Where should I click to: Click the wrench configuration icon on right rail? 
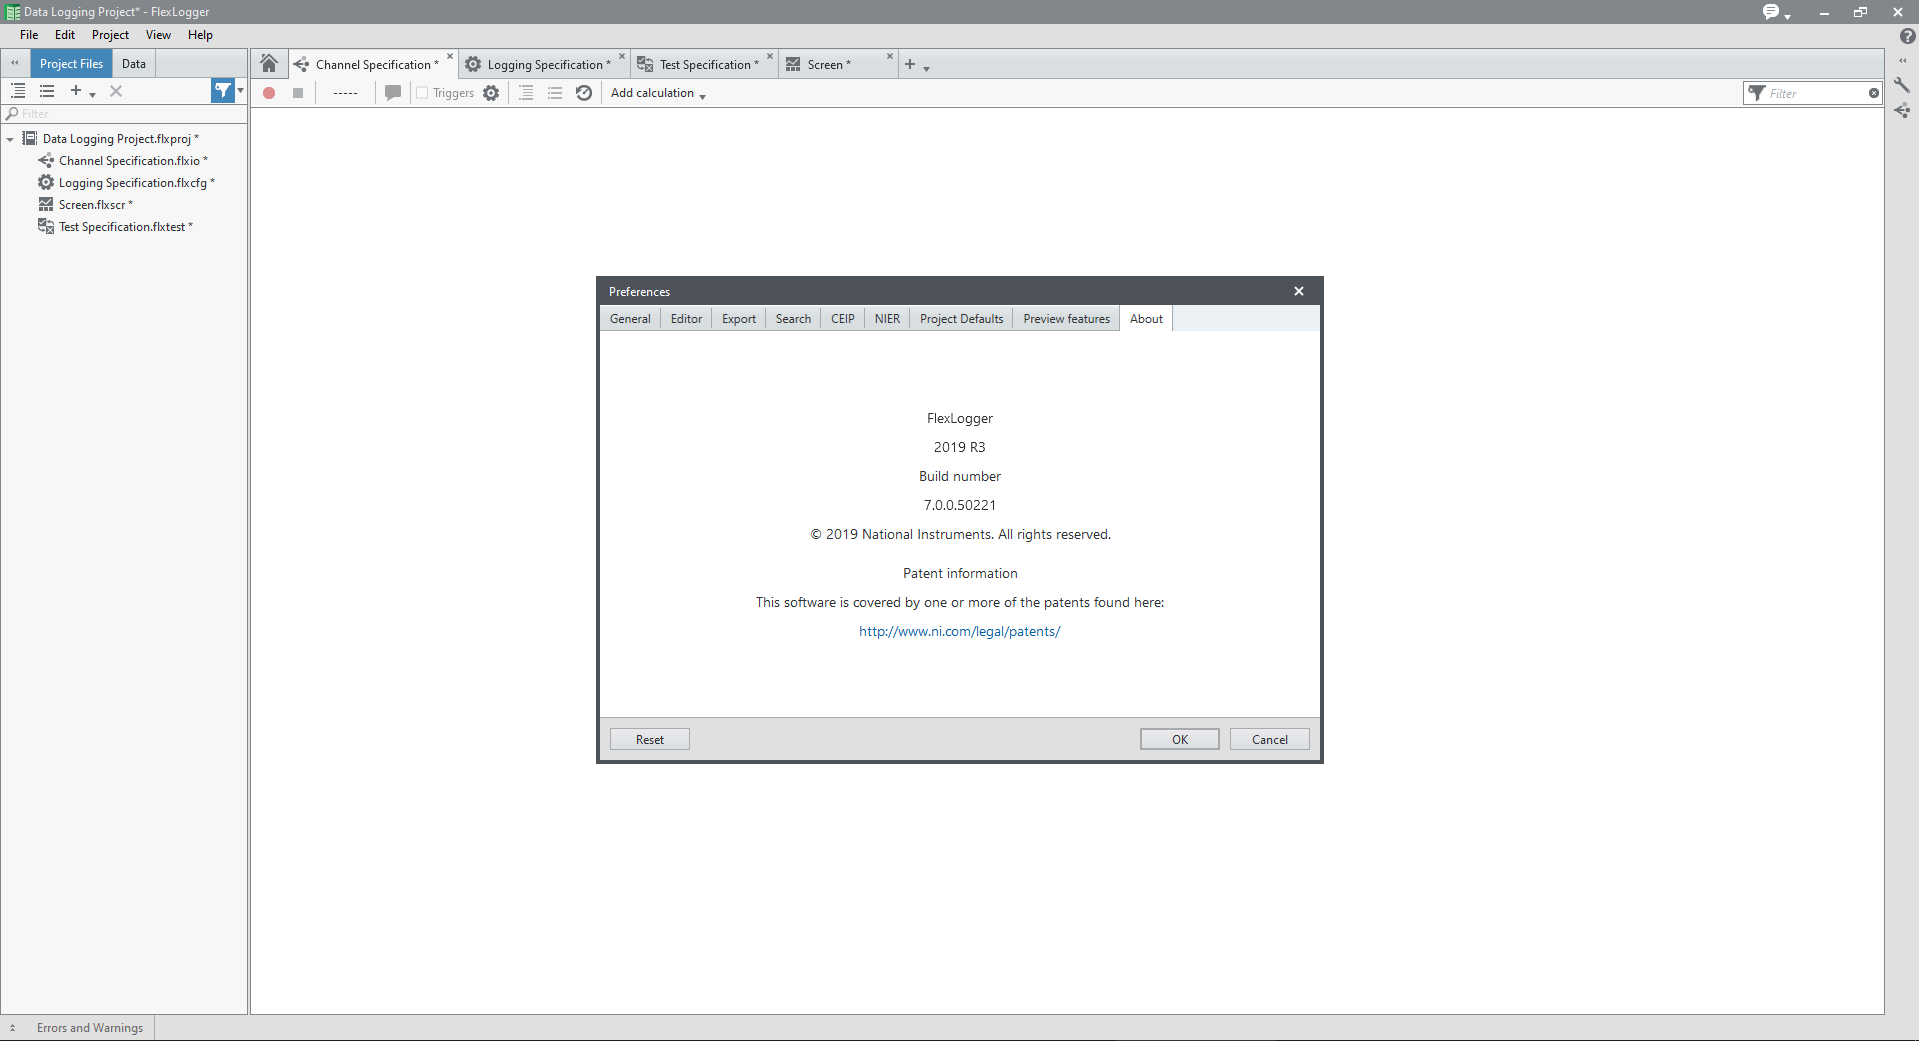1902,85
